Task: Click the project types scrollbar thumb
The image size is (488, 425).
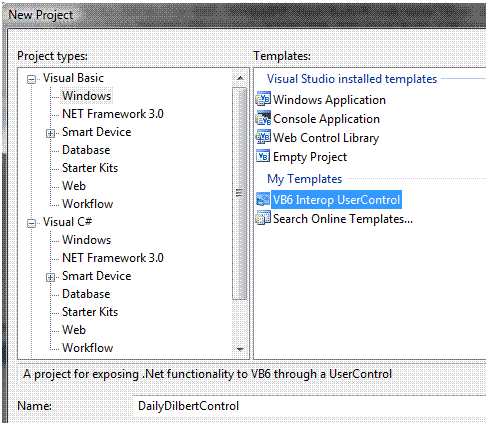Action: tap(240, 193)
